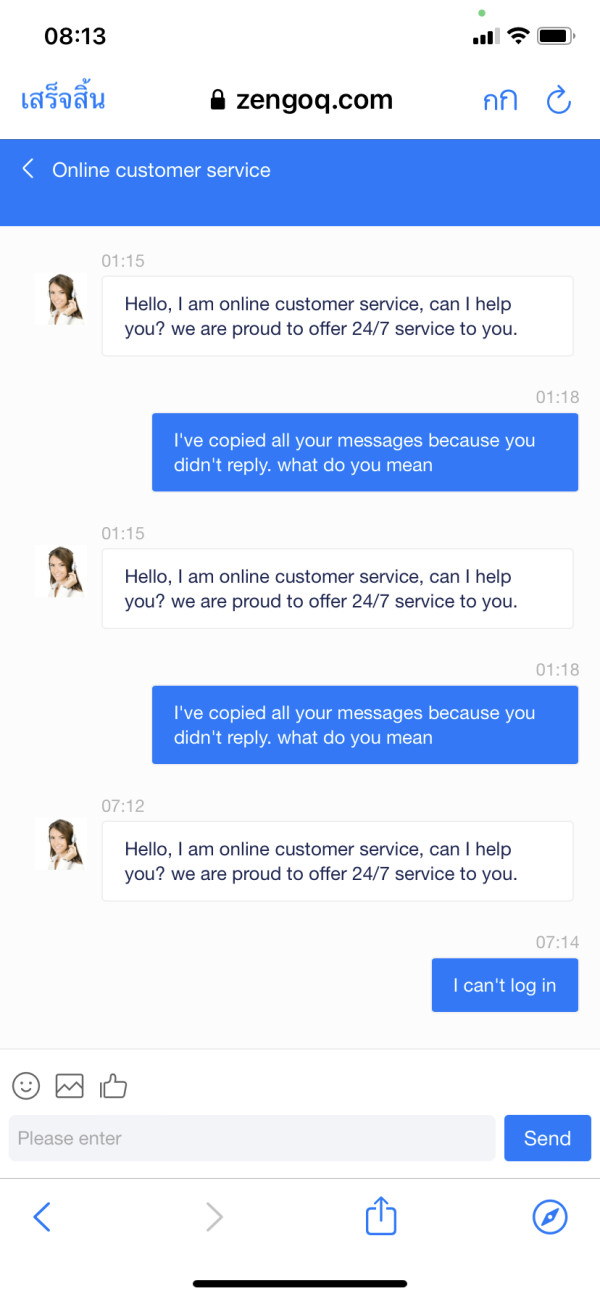Tap the "เสร็จสิ้น" done button
The width and height of the screenshot is (600, 1299).
pyautogui.click(x=63, y=100)
